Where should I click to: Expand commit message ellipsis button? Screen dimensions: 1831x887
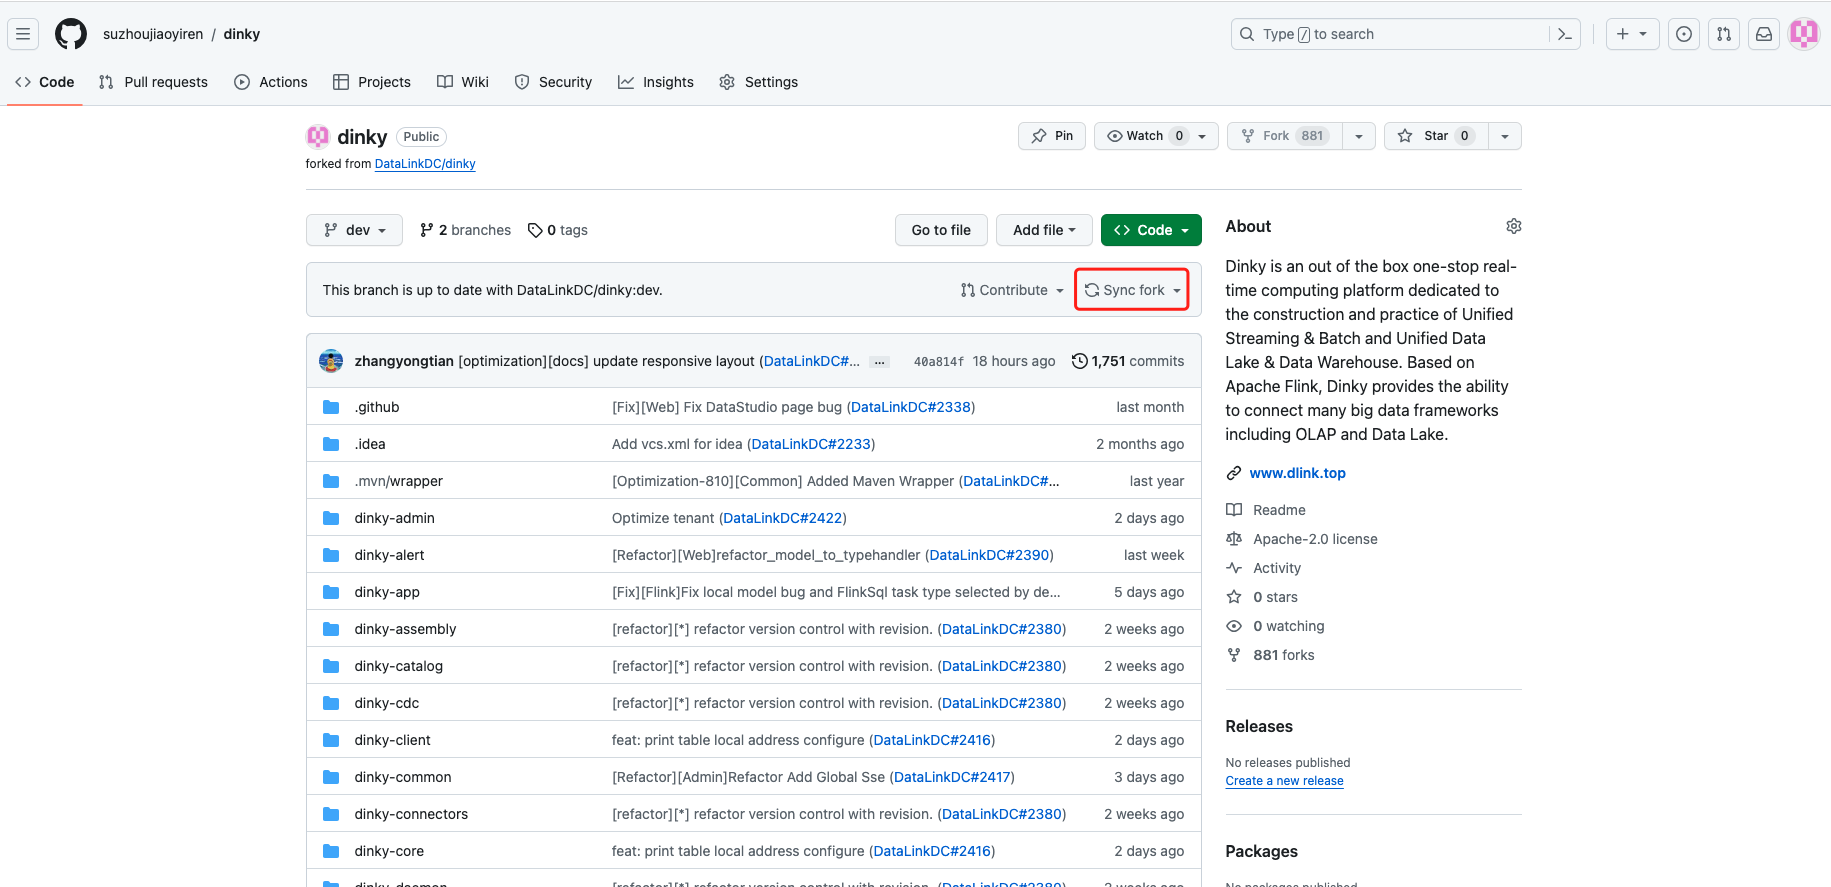coord(879,362)
